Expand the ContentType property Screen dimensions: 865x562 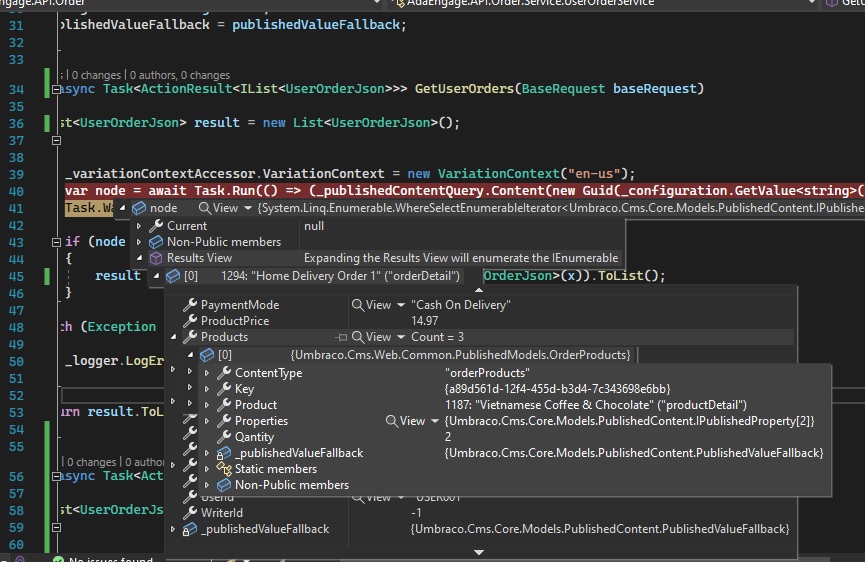[x=207, y=373]
